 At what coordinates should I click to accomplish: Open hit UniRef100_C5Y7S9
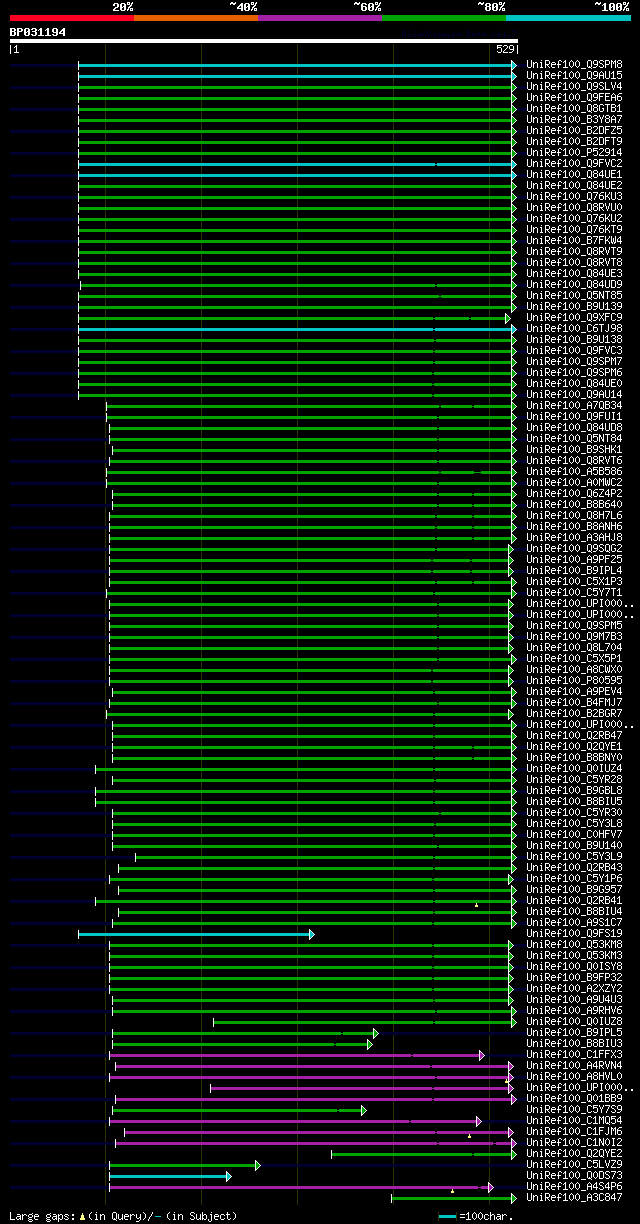(574, 1109)
